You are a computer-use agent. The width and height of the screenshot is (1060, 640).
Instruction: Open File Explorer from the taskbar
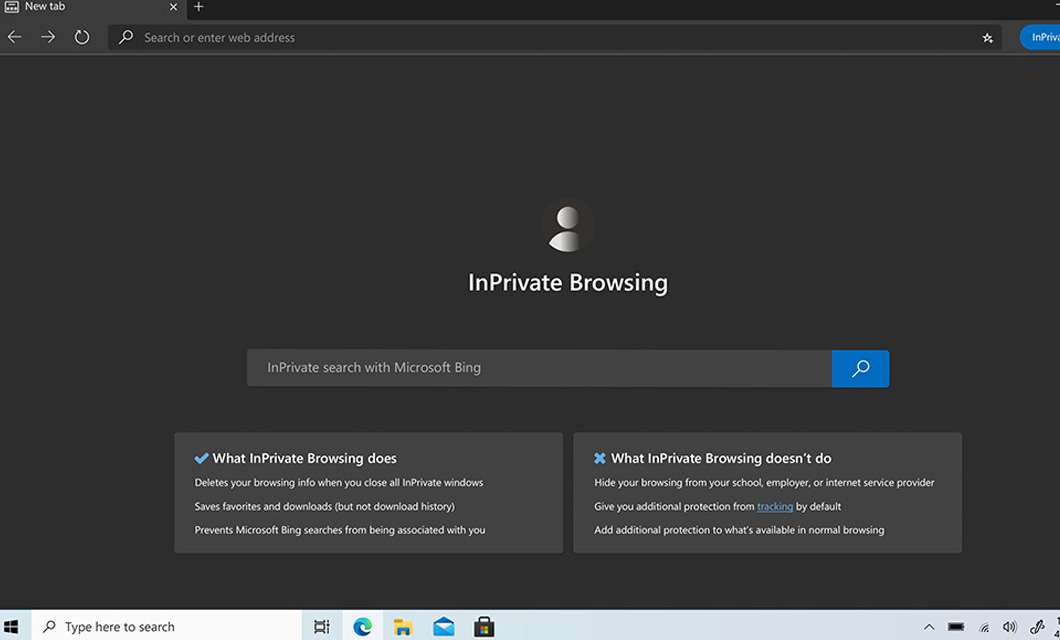(x=403, y=626)
